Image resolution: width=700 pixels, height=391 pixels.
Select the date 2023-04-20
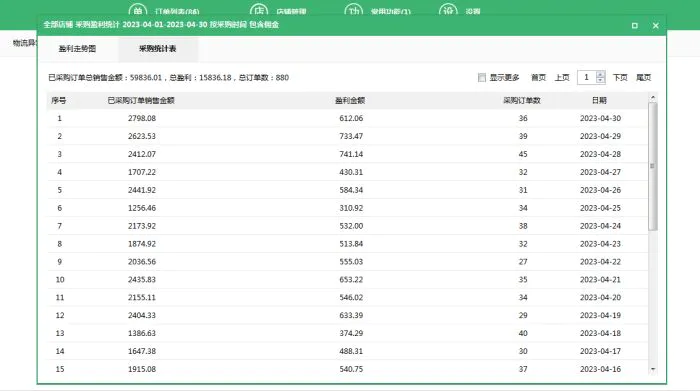[600, 297]
